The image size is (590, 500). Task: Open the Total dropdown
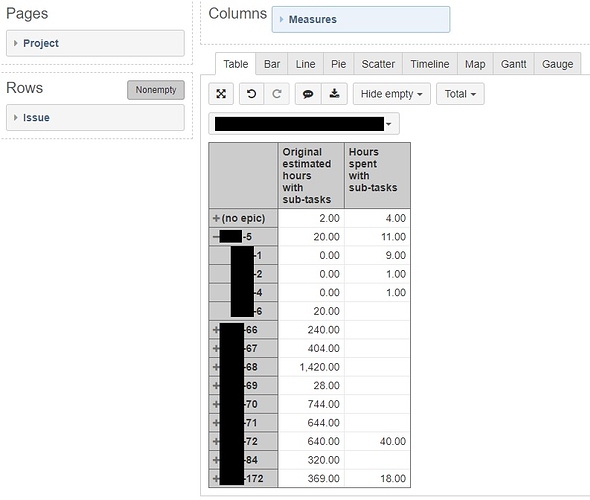point(460,94)
